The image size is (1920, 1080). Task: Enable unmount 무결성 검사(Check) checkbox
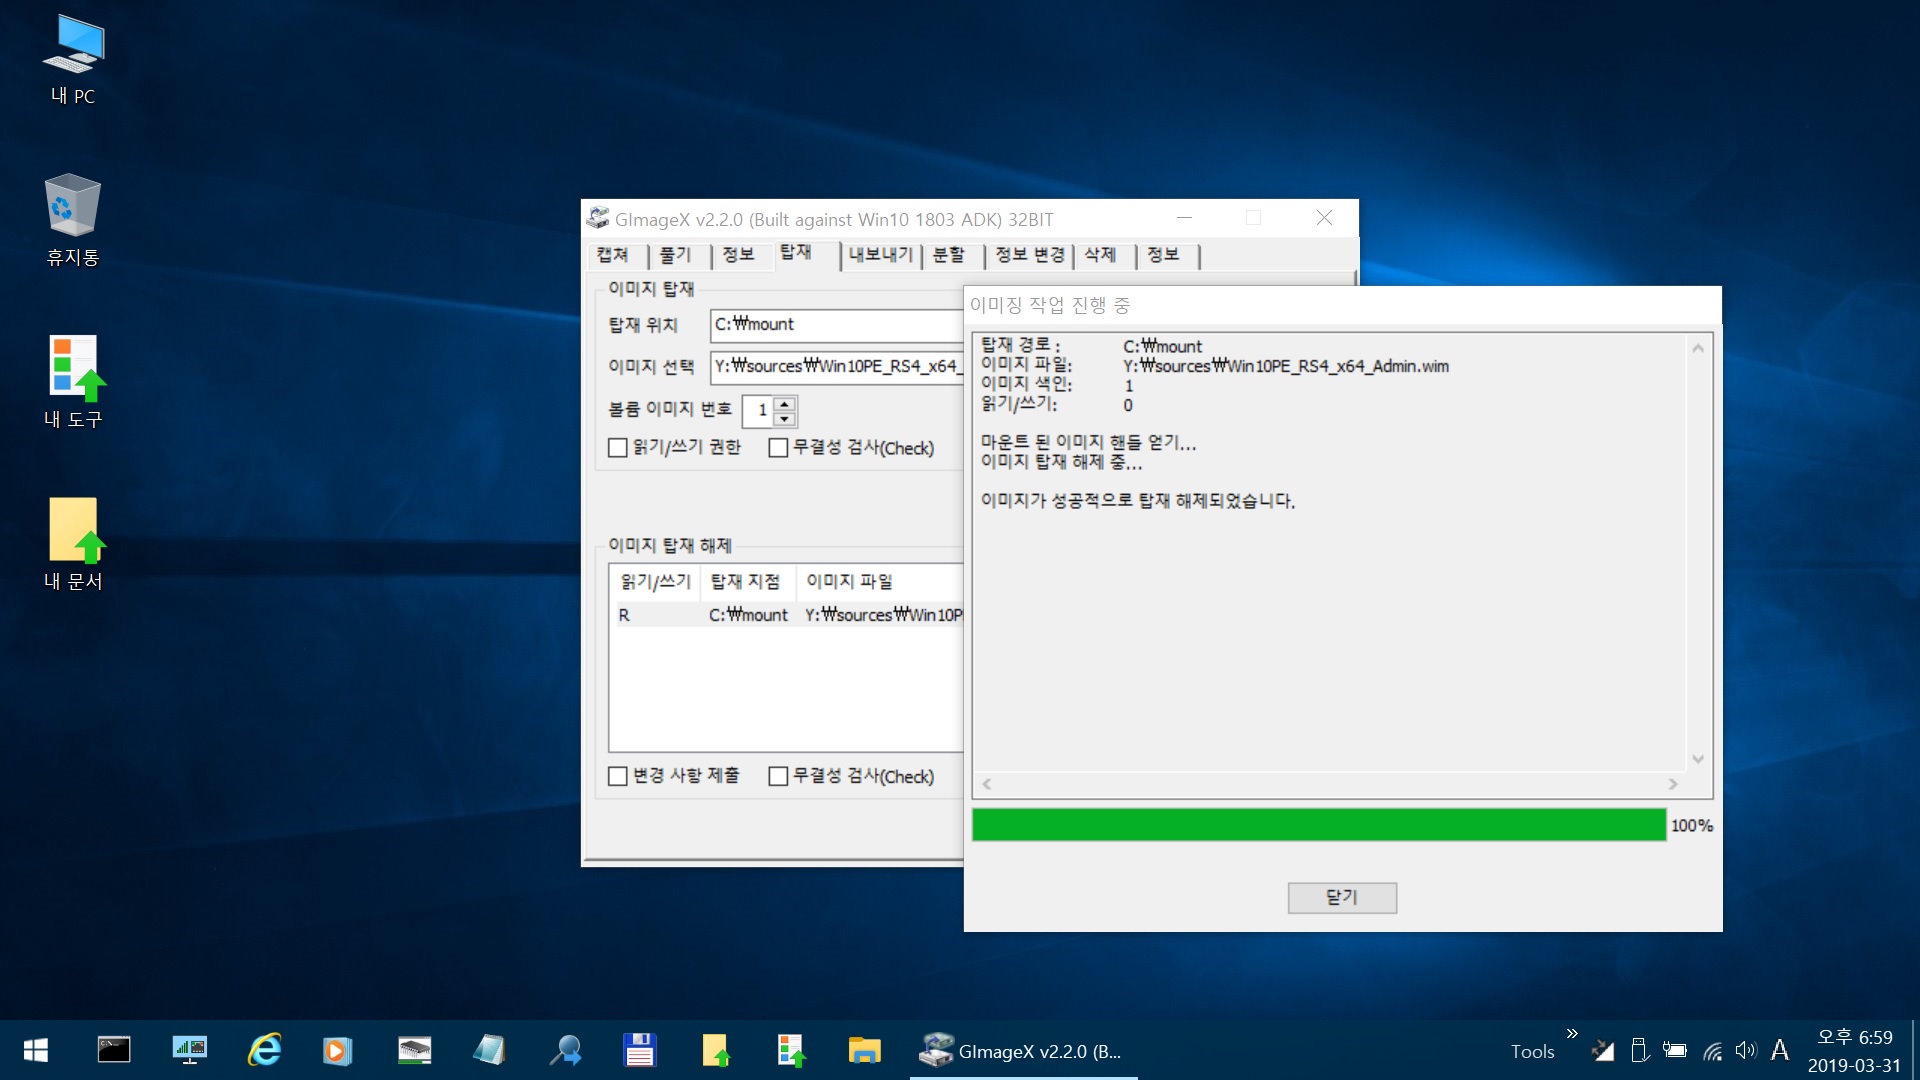[778, 776]
